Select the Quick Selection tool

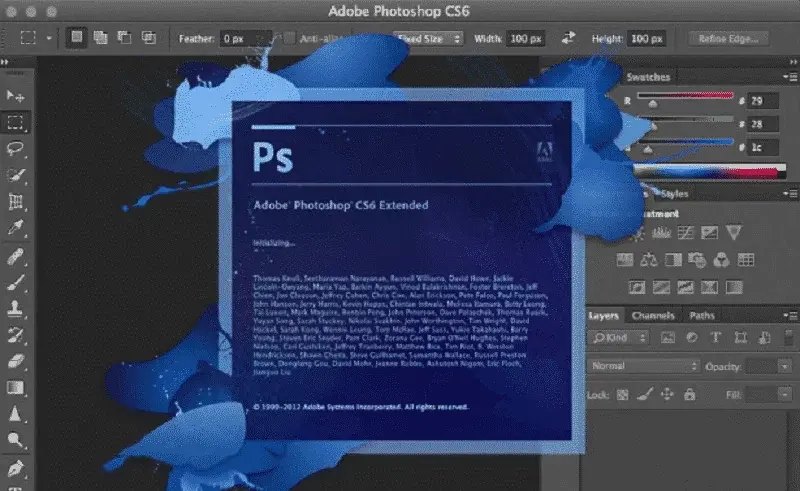click(16, 176)
